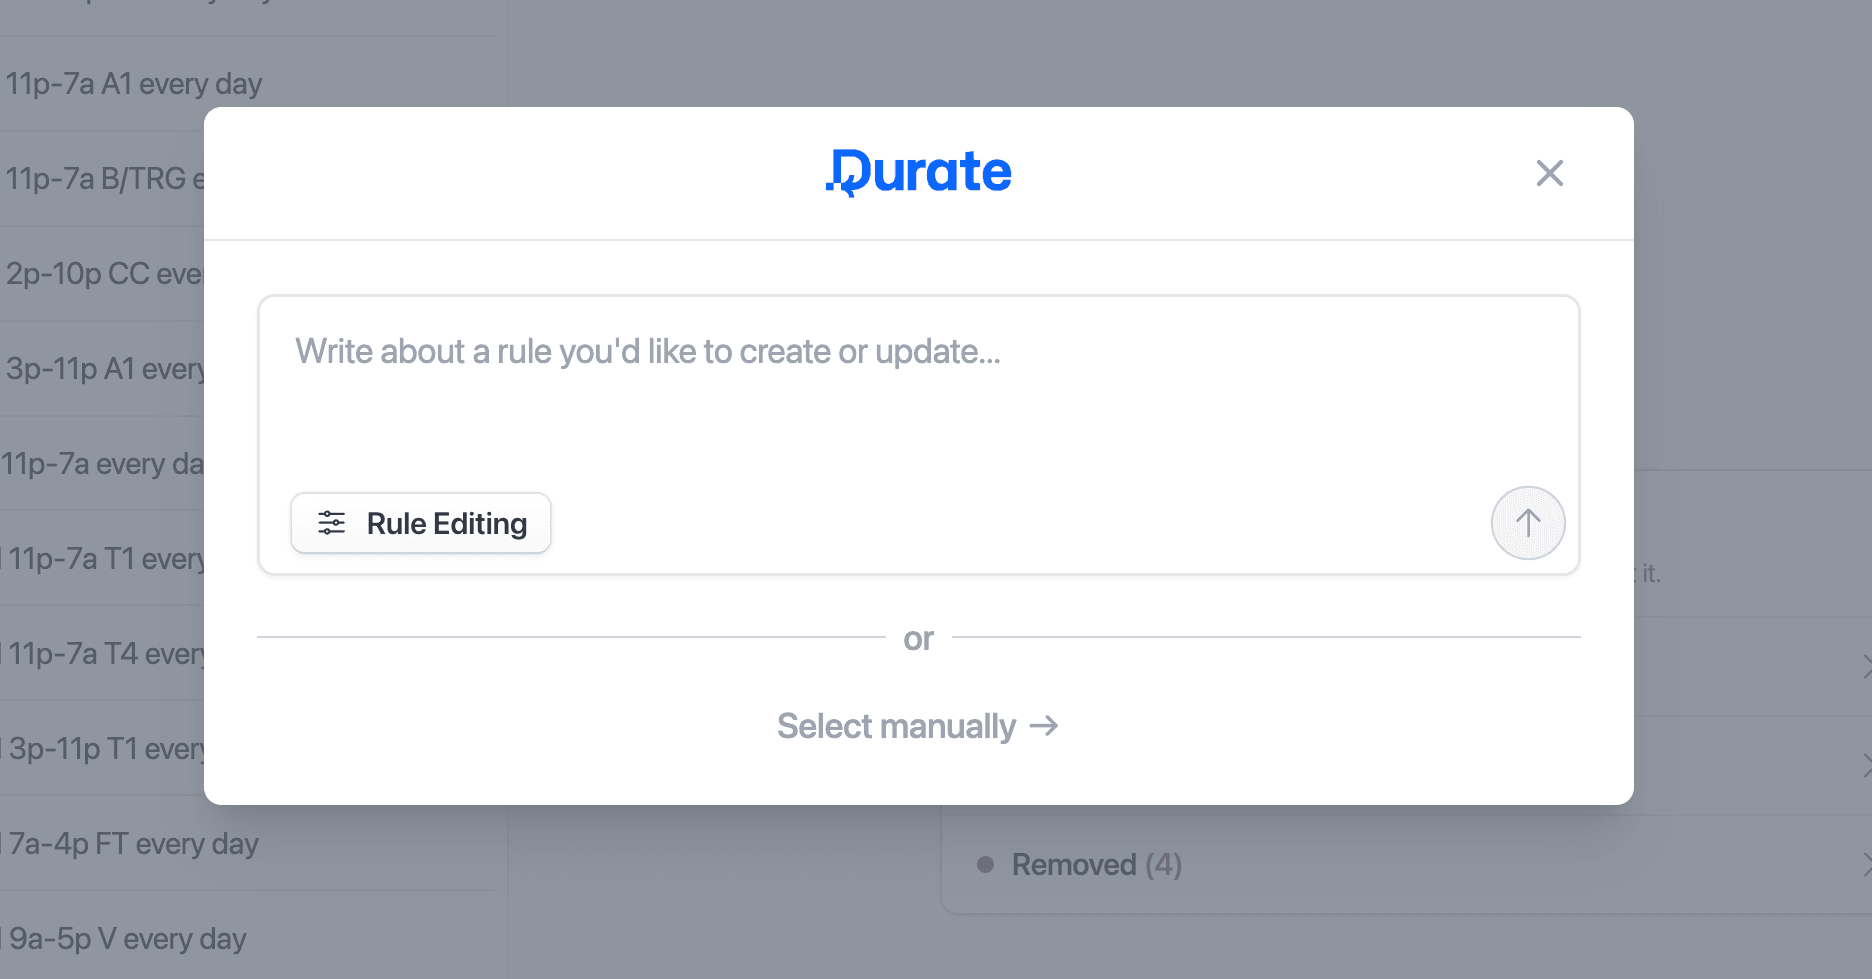This screenshot has height=979, width=1872.
Task: Close the Durate dialog
Action: point(1549,173)
